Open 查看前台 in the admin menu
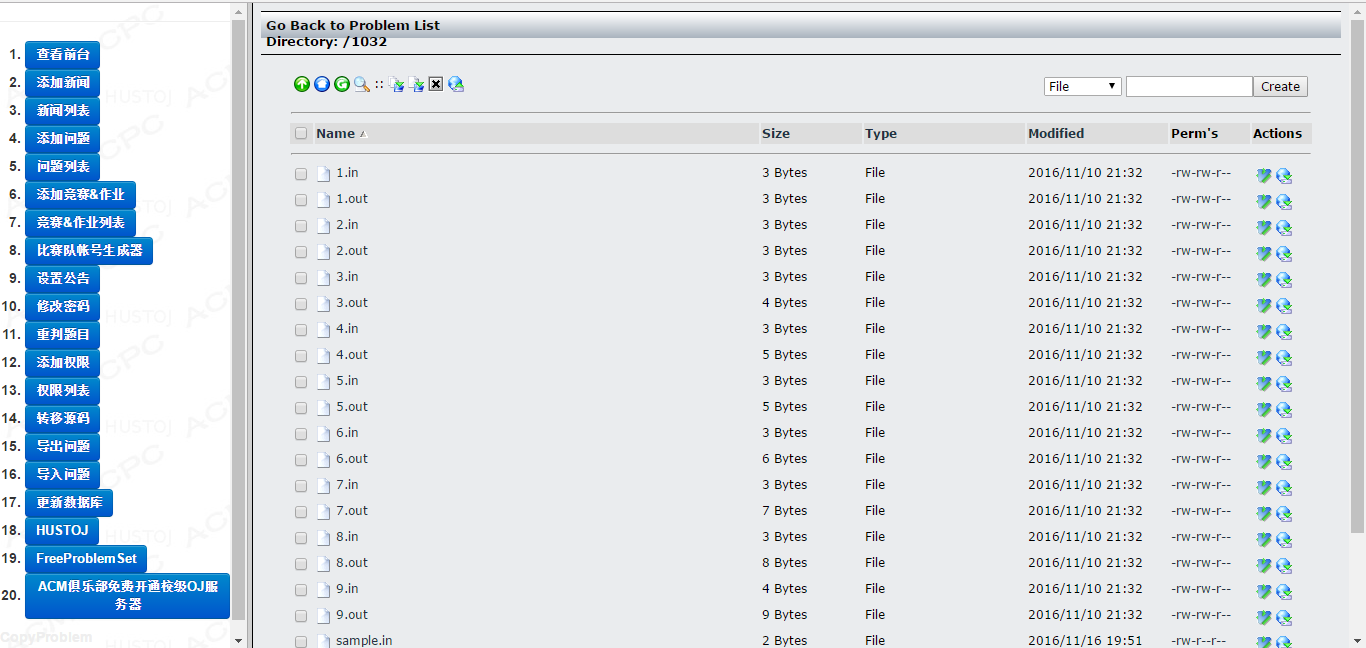 pyautogui.click(x=63, y=55)
